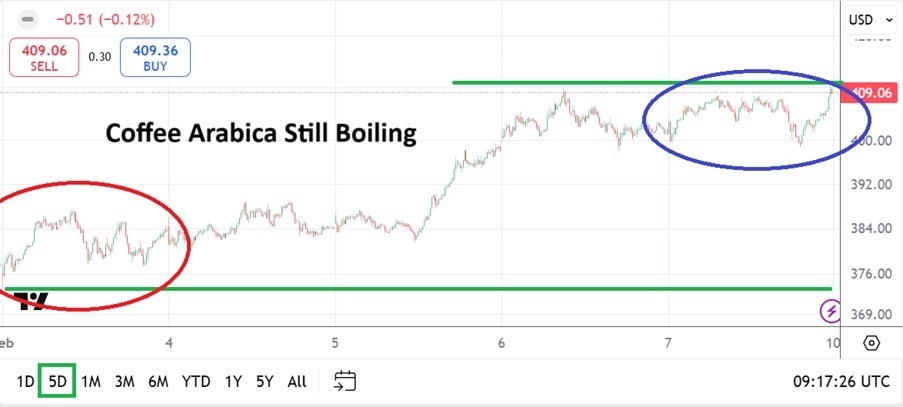Open chart settings hexagon icon
Screen dimensions: 903x407
tap(870, 343)
